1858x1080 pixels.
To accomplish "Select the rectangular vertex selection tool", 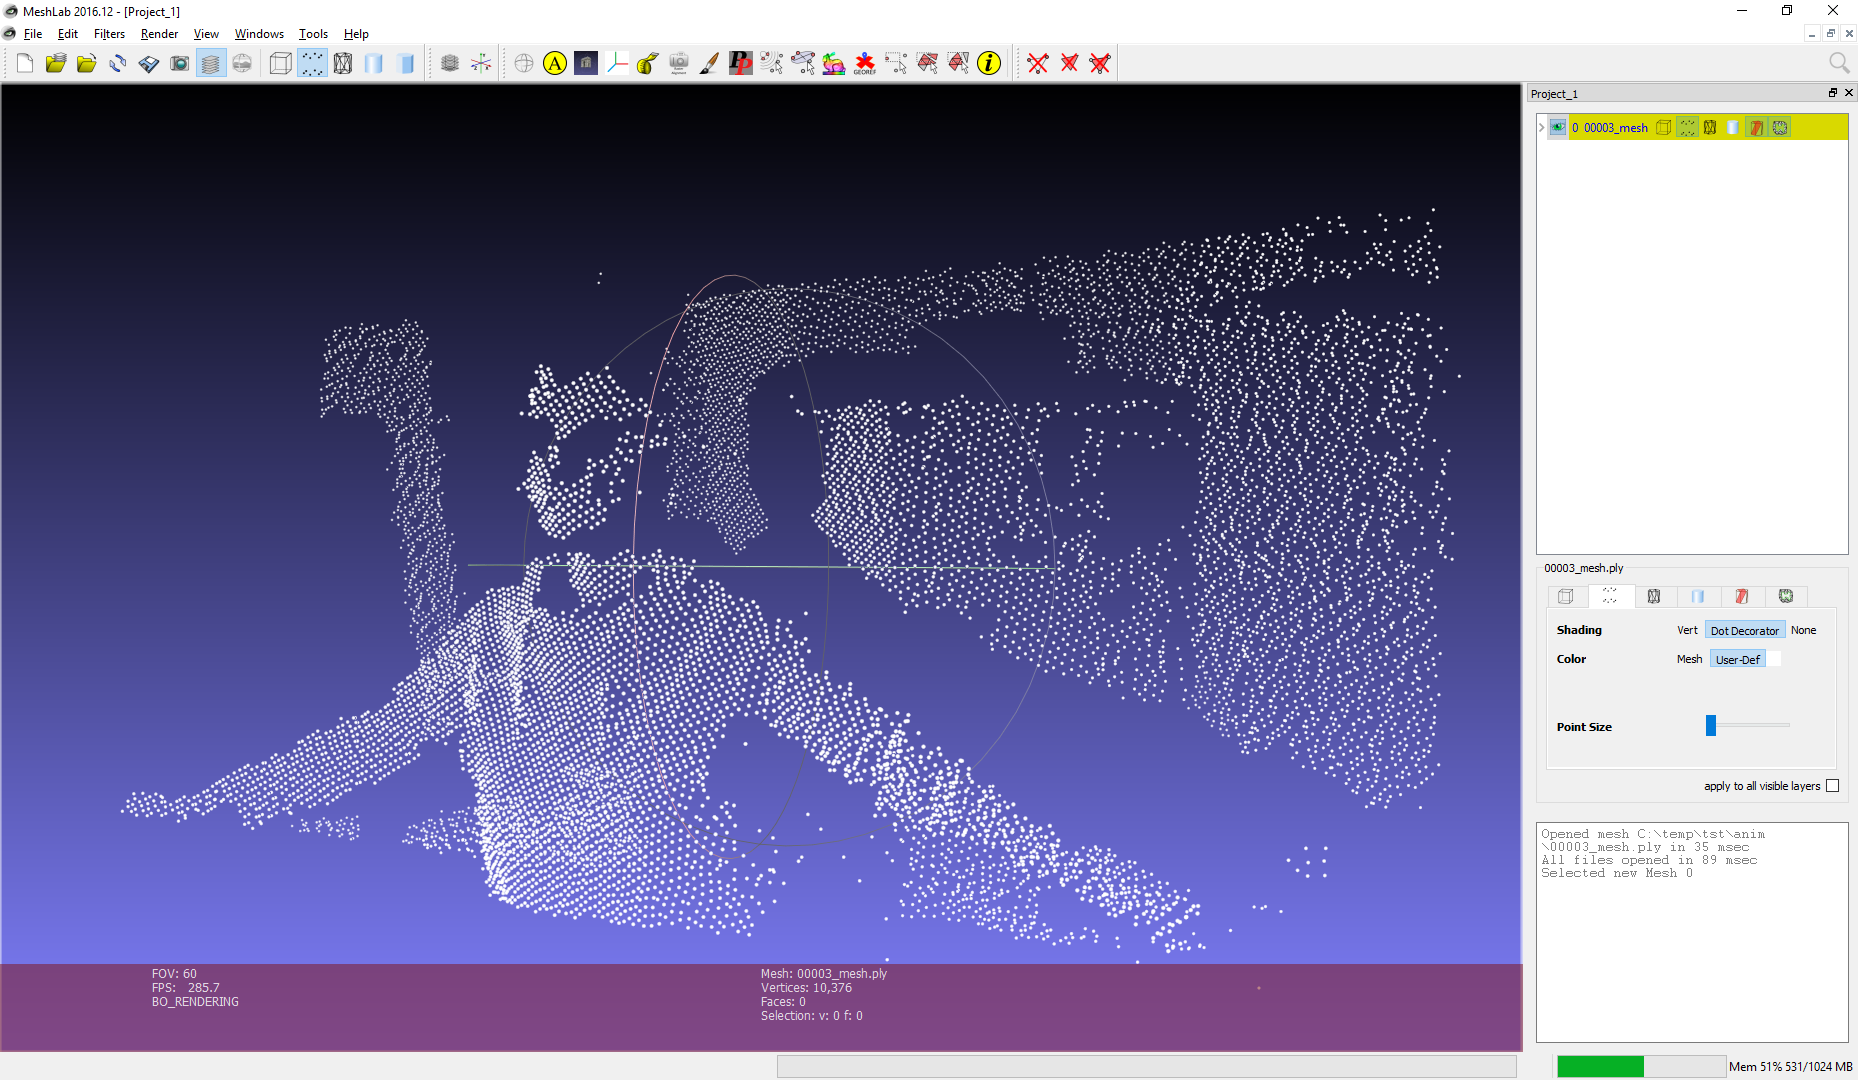I will (x=896, y=64).
